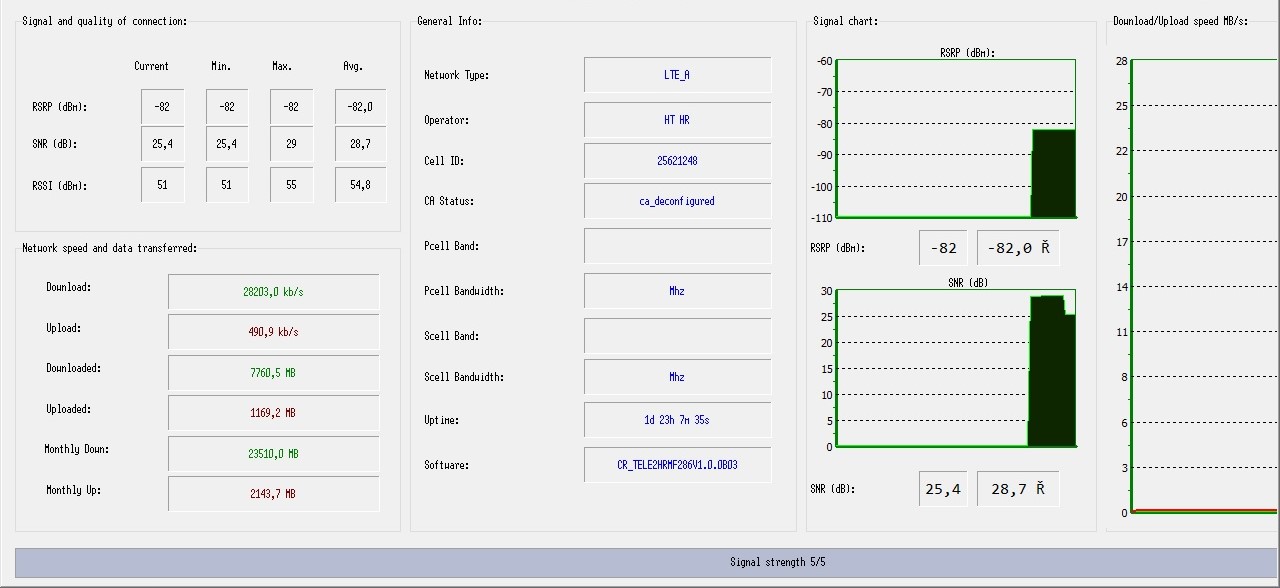
Task: Select the Uptime field value
Action: tap(677, 420)
